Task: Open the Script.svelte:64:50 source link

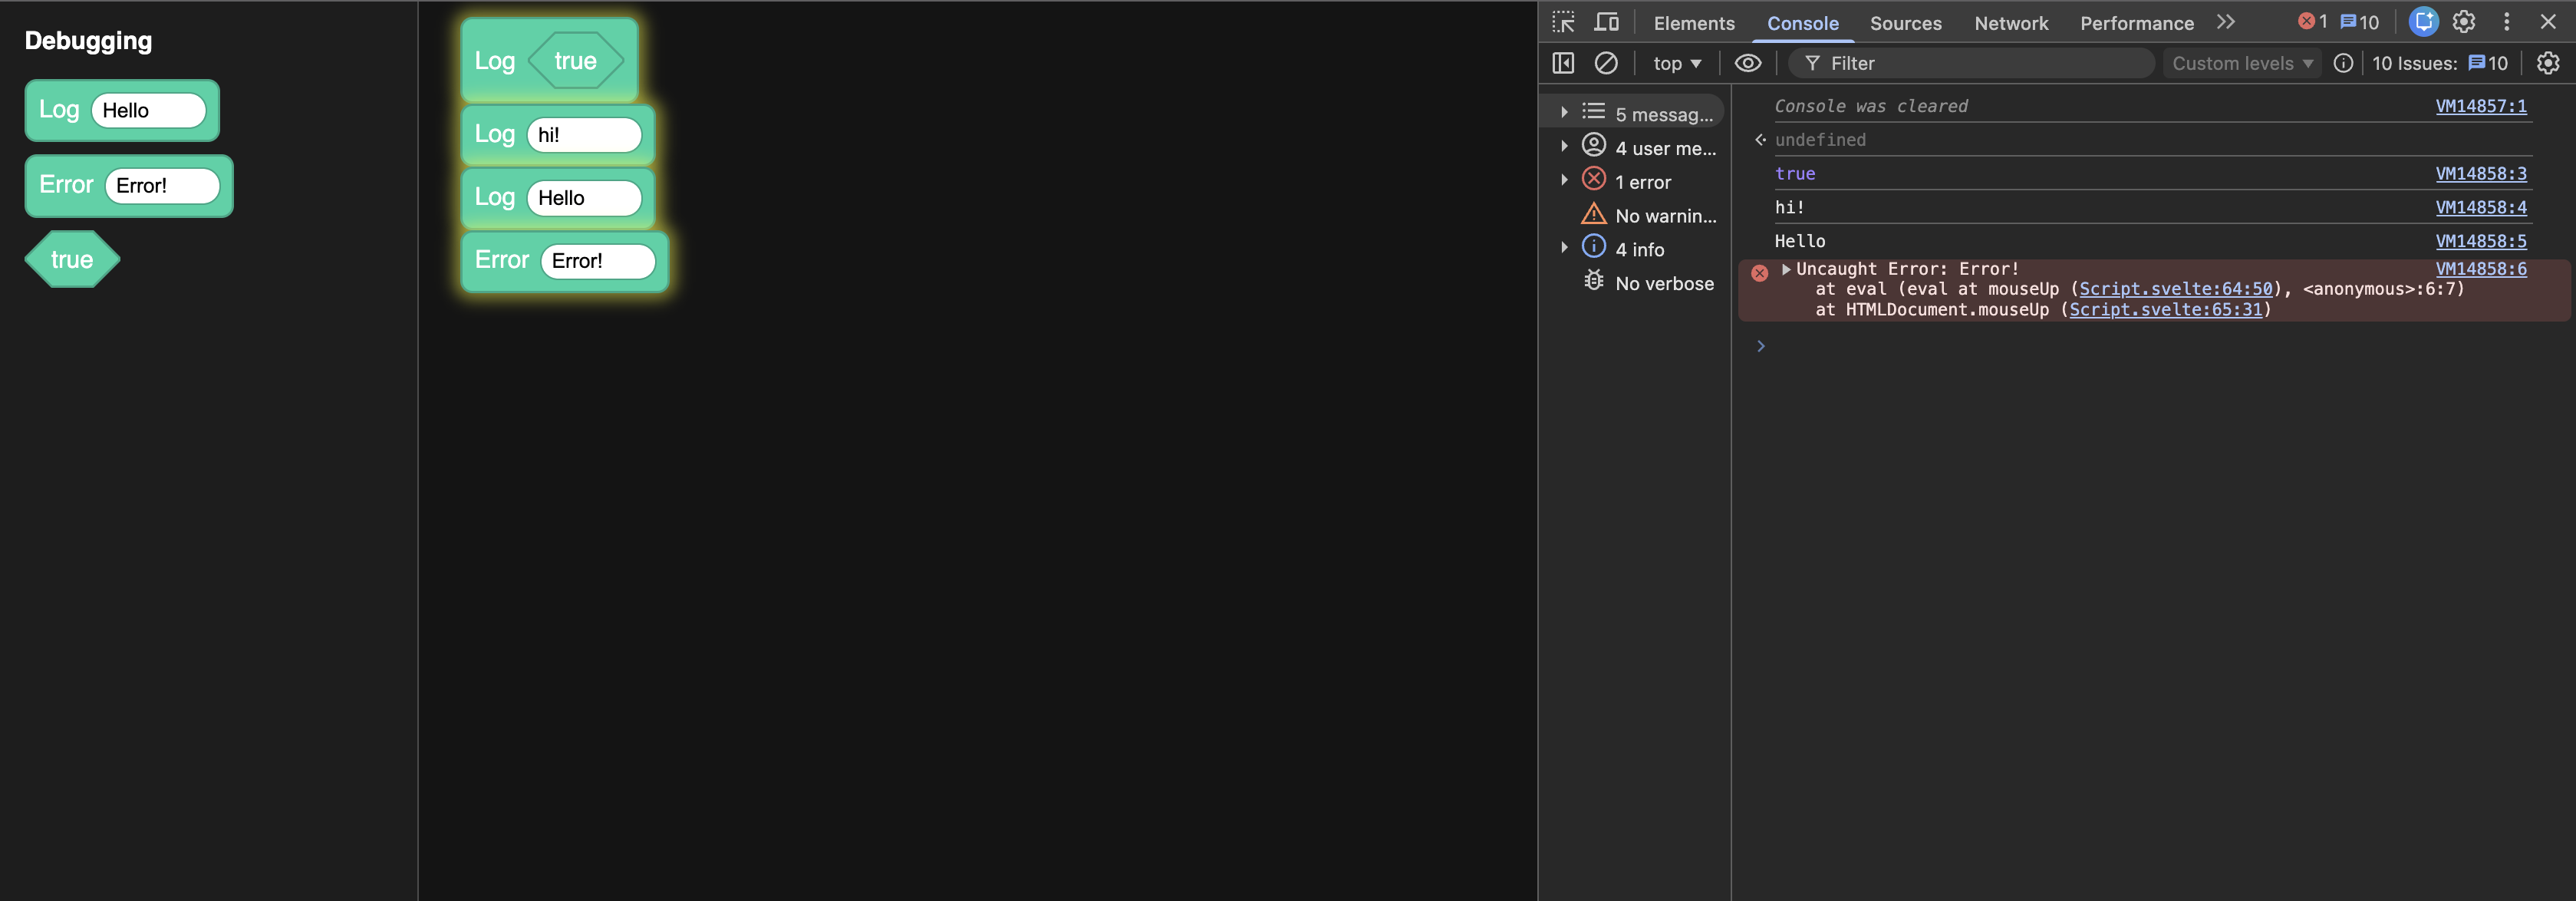Action: click(2175, 289)
